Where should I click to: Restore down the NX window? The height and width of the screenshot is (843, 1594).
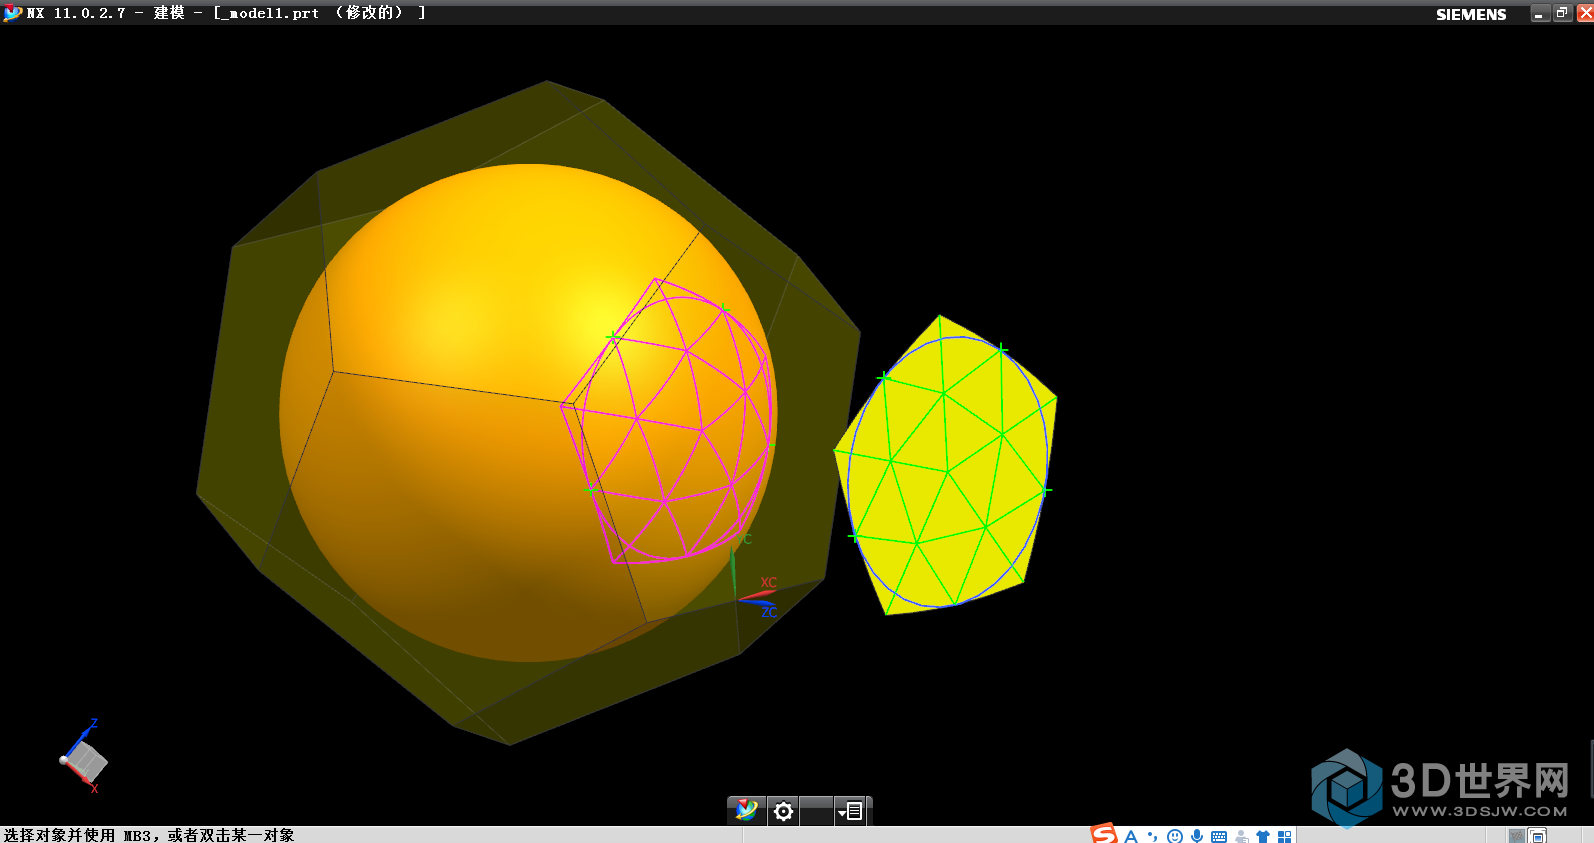point(1562,13)
